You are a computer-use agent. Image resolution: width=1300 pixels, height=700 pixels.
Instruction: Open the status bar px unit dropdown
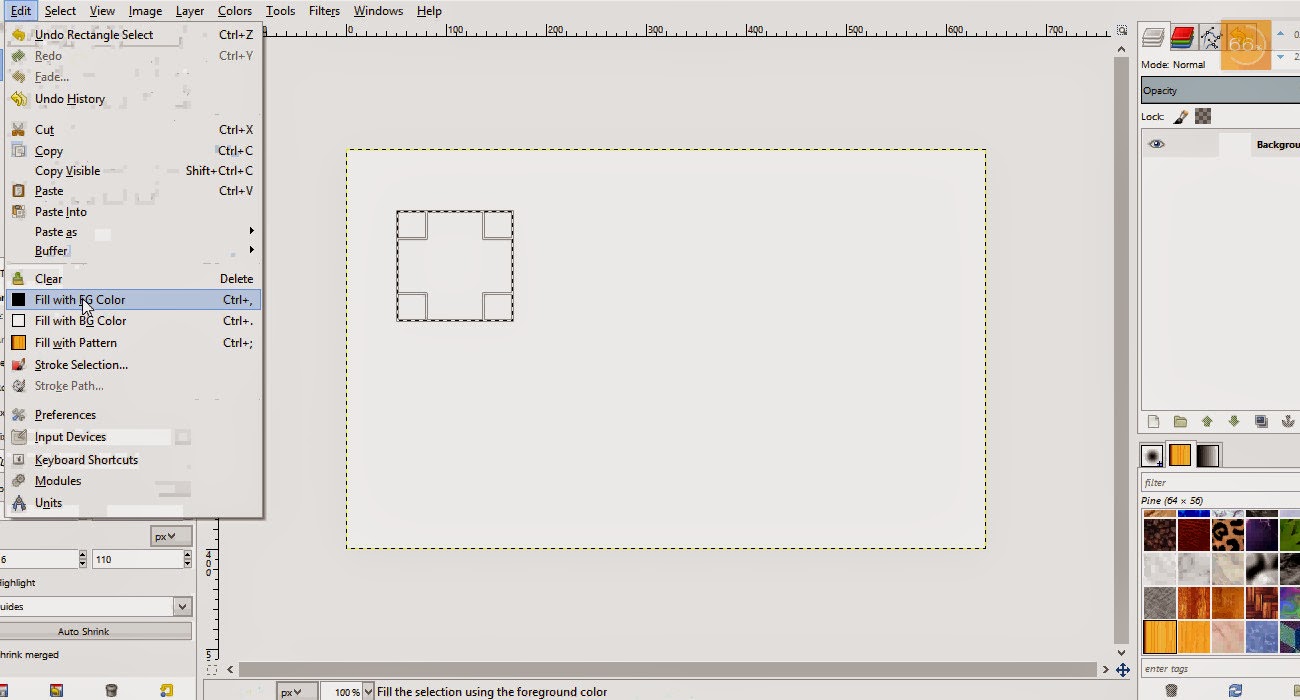click(x=298, y=692)
